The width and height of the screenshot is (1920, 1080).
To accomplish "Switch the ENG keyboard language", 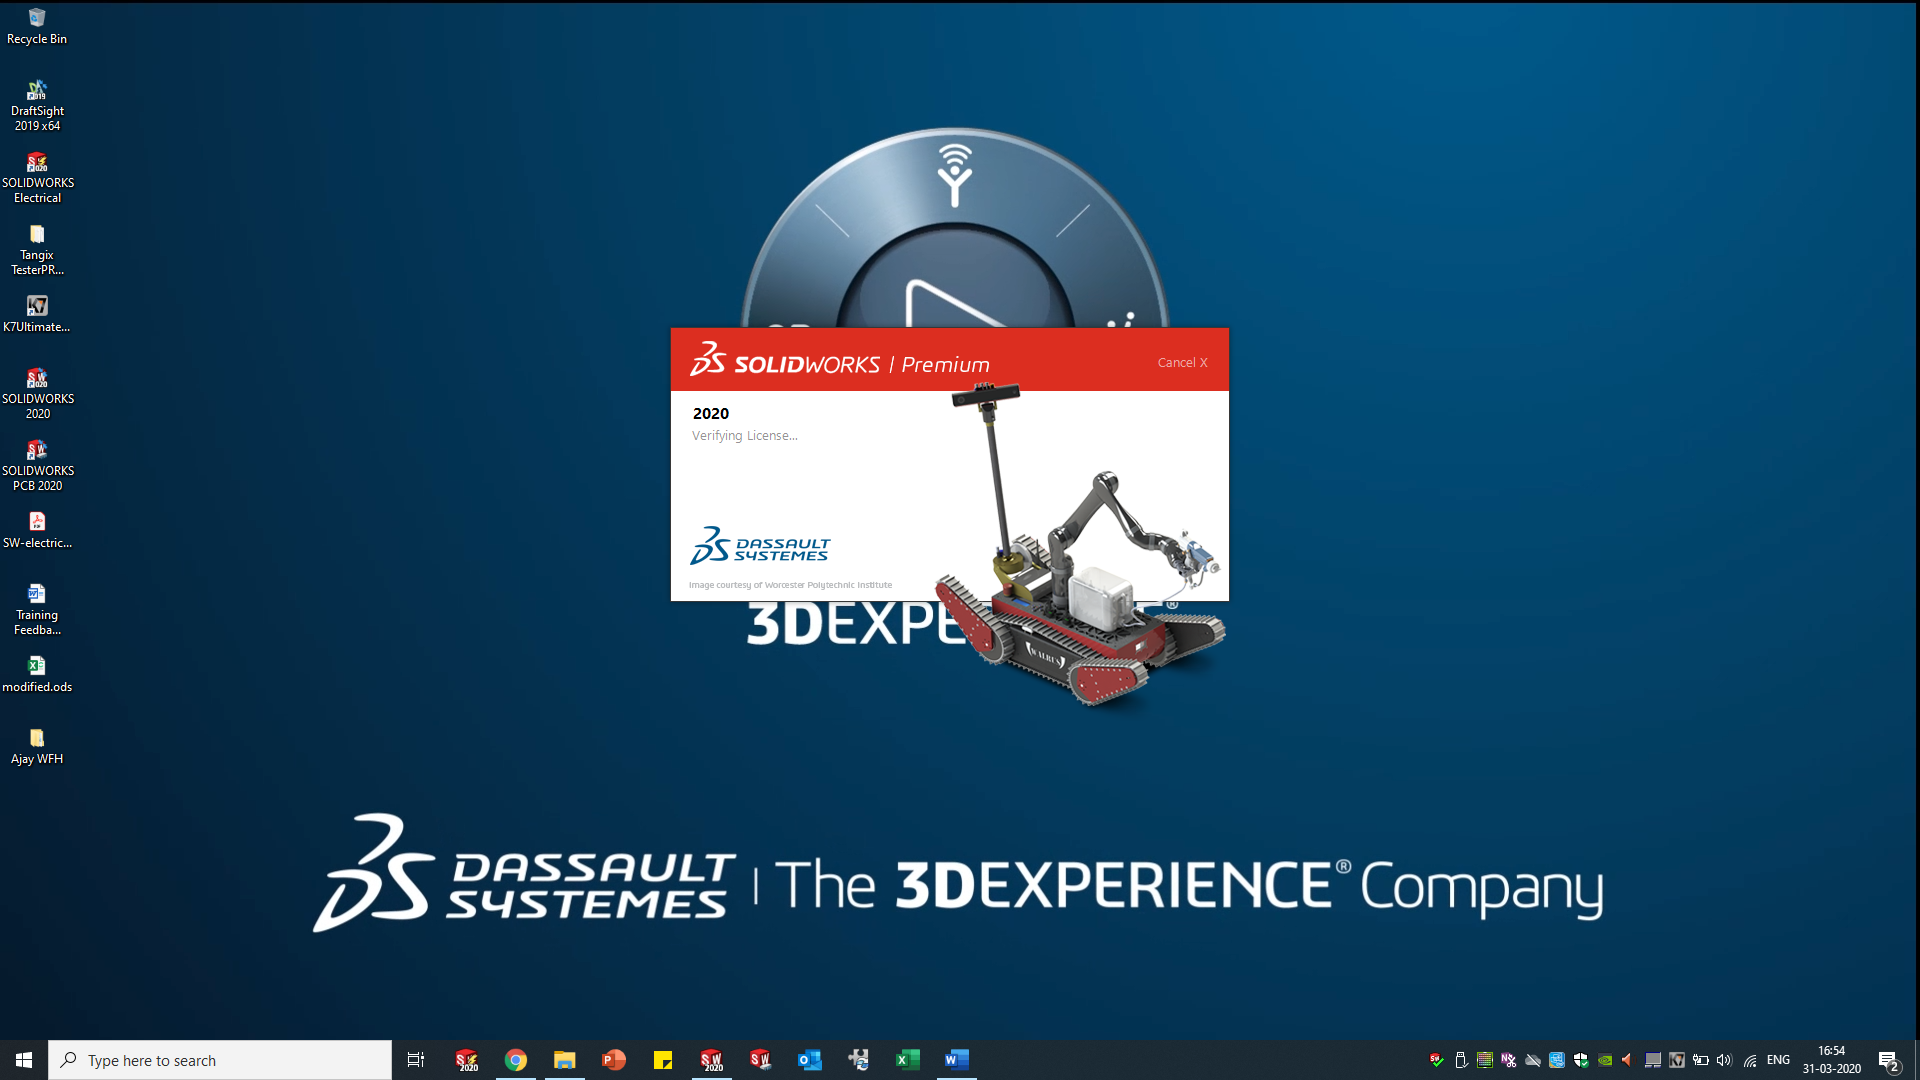I will coord(1779,1059).
